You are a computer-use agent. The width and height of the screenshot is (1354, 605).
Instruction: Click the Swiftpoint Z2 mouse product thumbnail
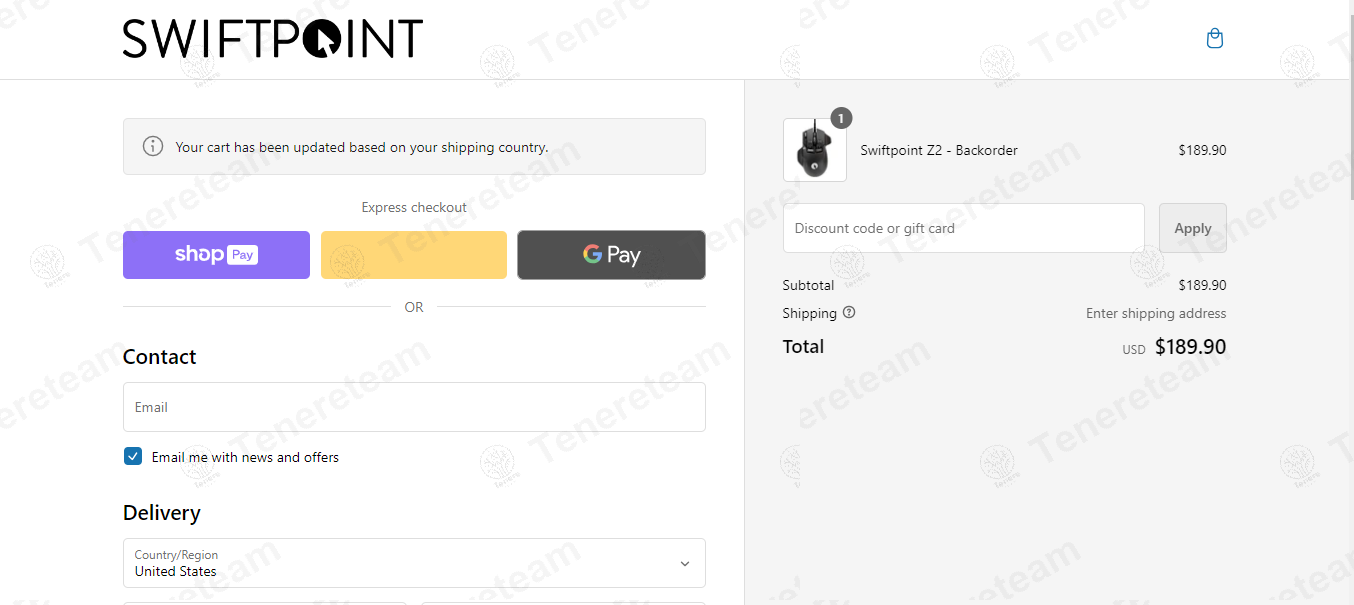pos(814,151)
